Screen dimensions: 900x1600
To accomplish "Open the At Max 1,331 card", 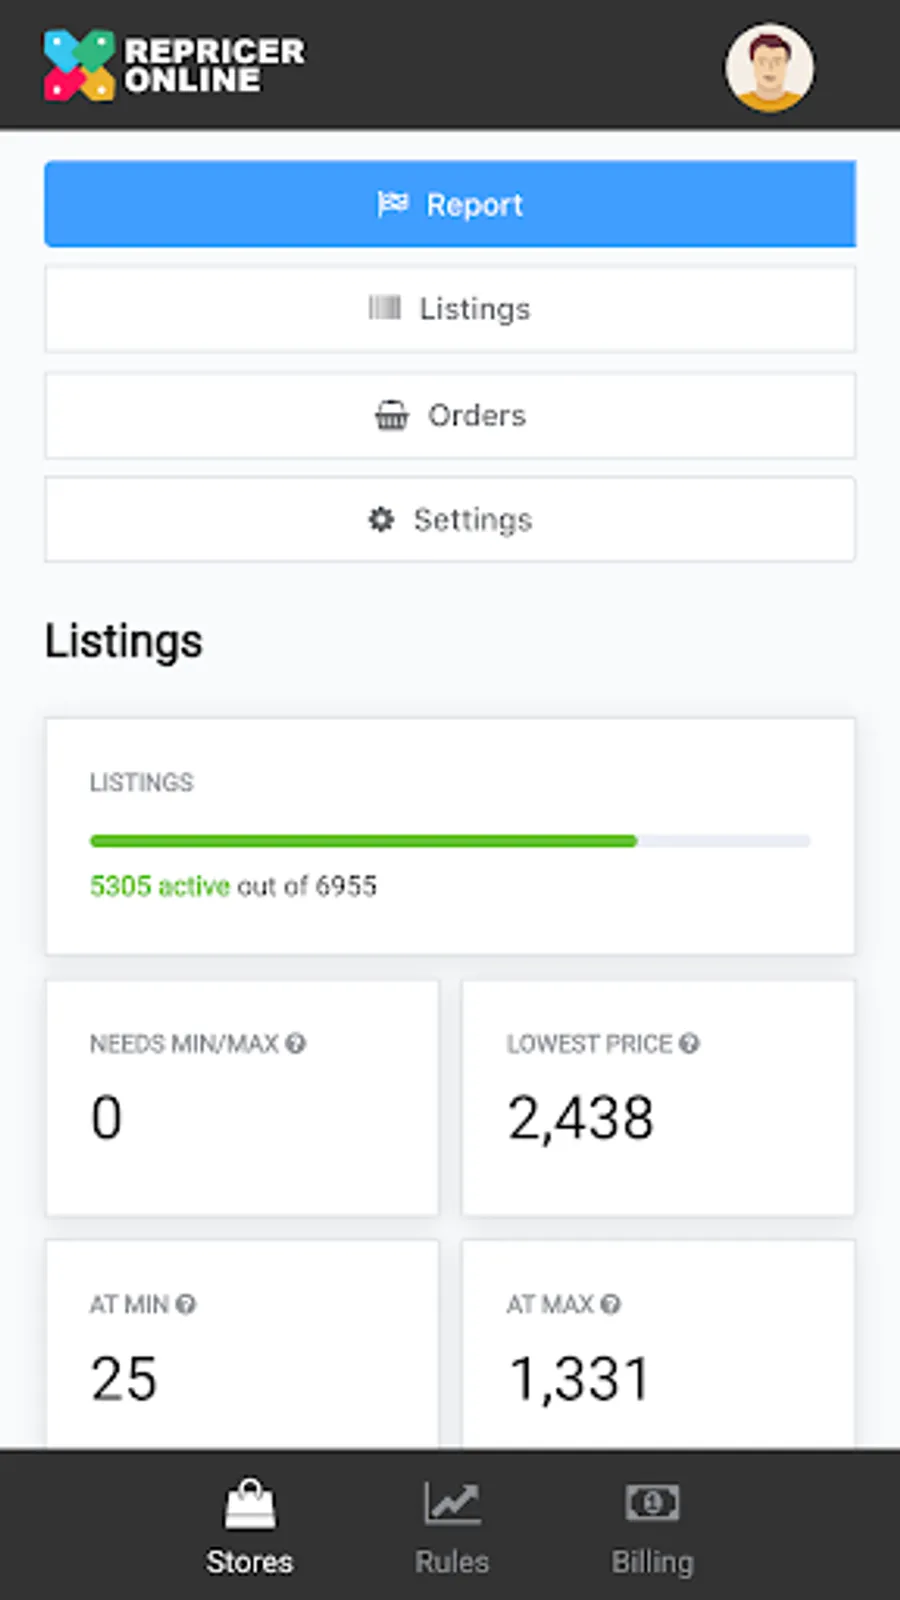I will (x=658, y=1345).
